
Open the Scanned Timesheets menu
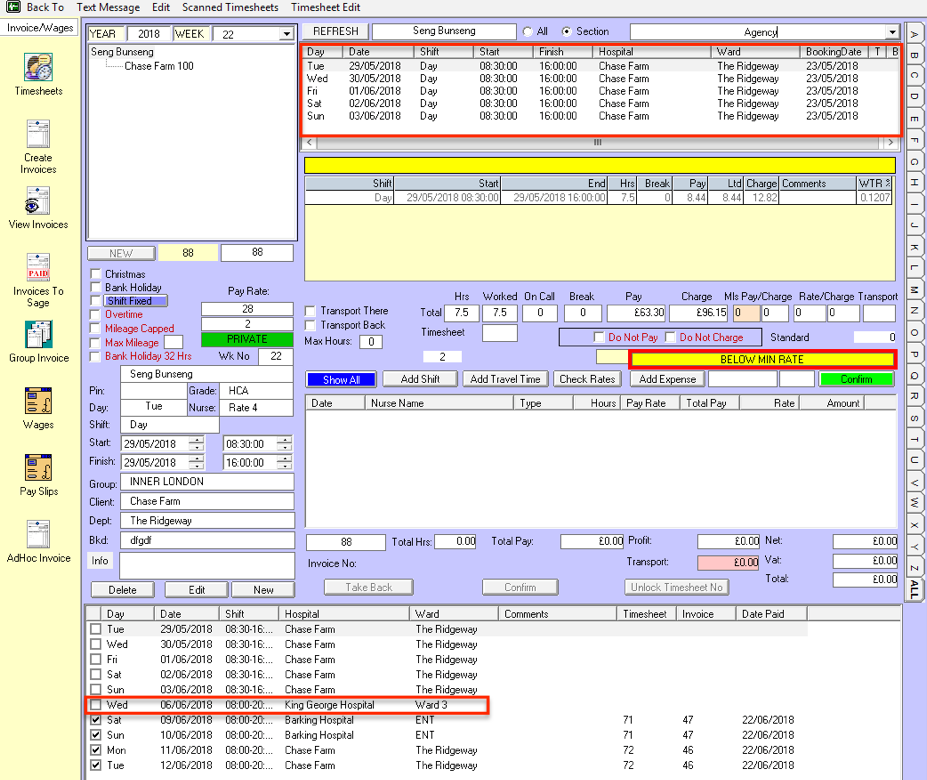tap(230, 7)
